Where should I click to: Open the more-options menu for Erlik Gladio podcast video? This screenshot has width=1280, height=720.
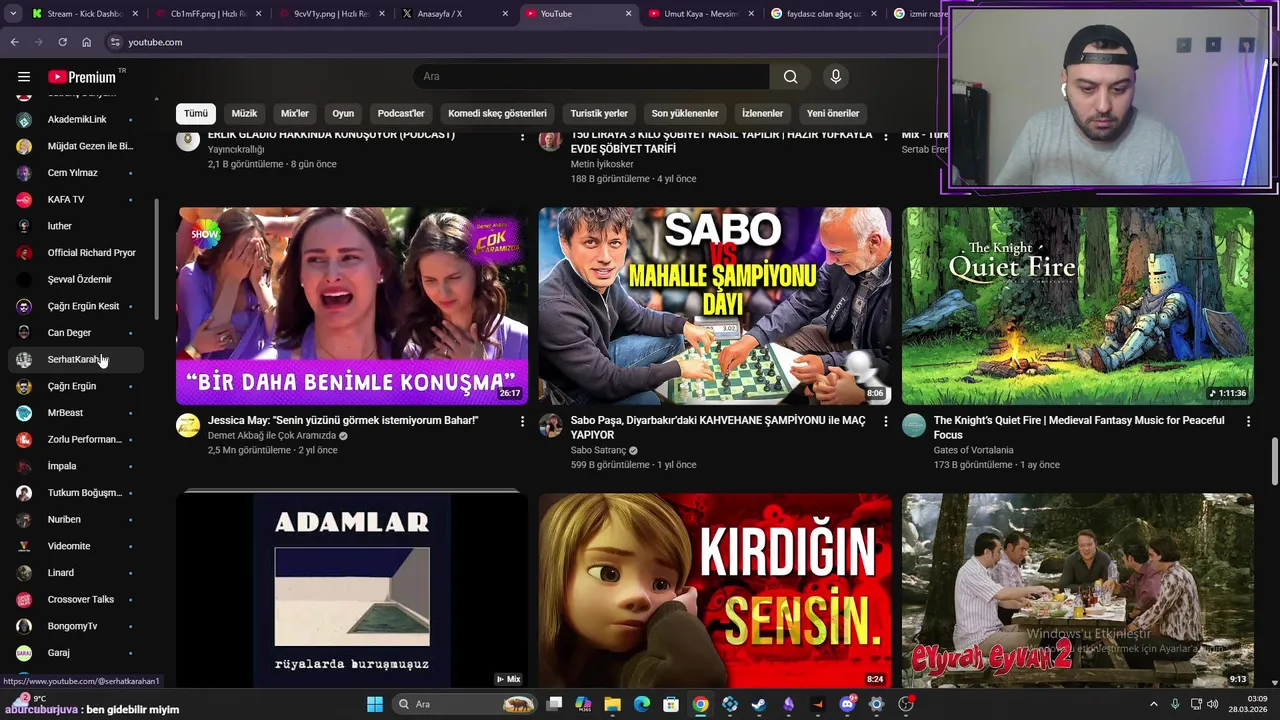[522, 136]
